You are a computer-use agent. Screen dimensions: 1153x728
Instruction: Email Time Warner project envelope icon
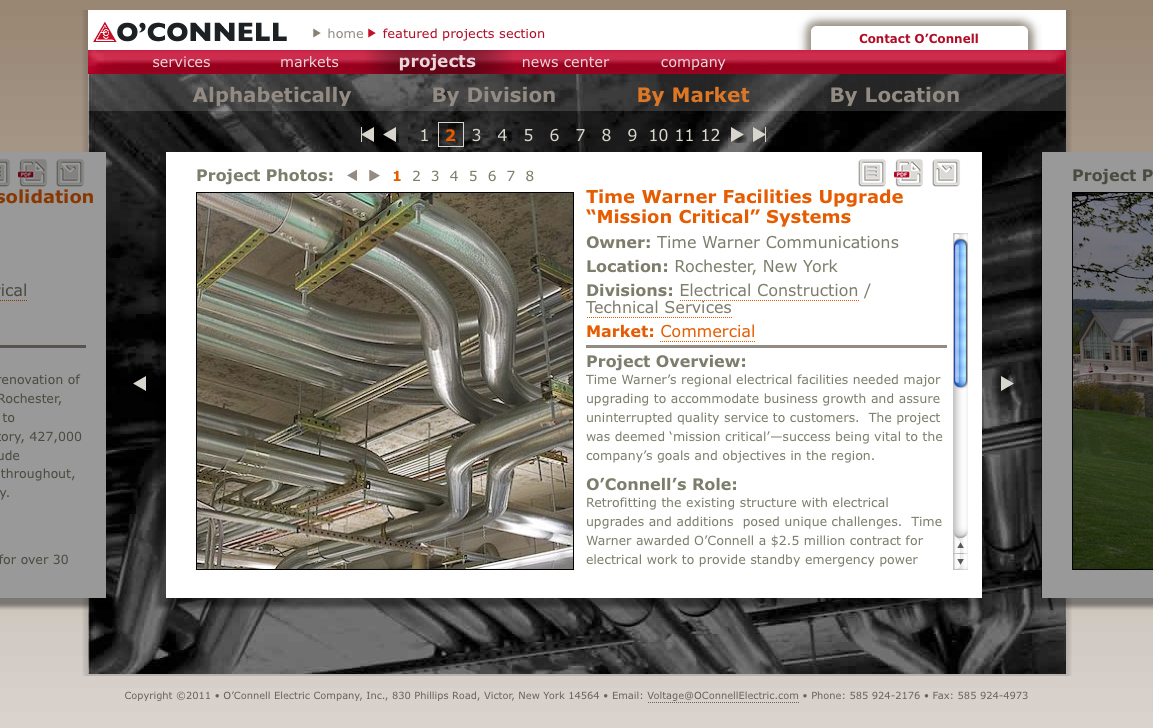point(946,173)
